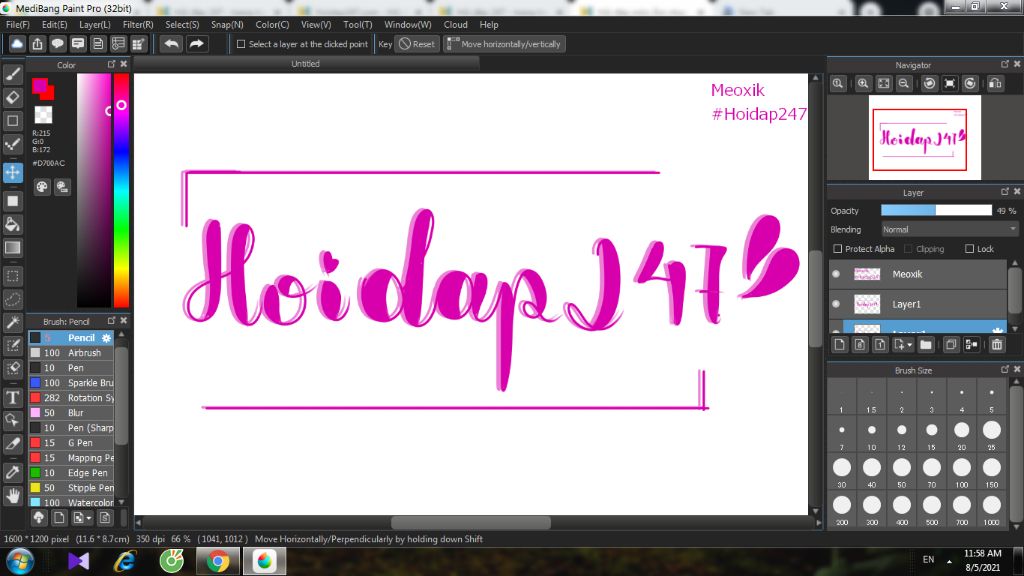This screenshot has width=1024, height=576.
Task: Select the Sparkle Brush entry
Action: tap(71, 383)
